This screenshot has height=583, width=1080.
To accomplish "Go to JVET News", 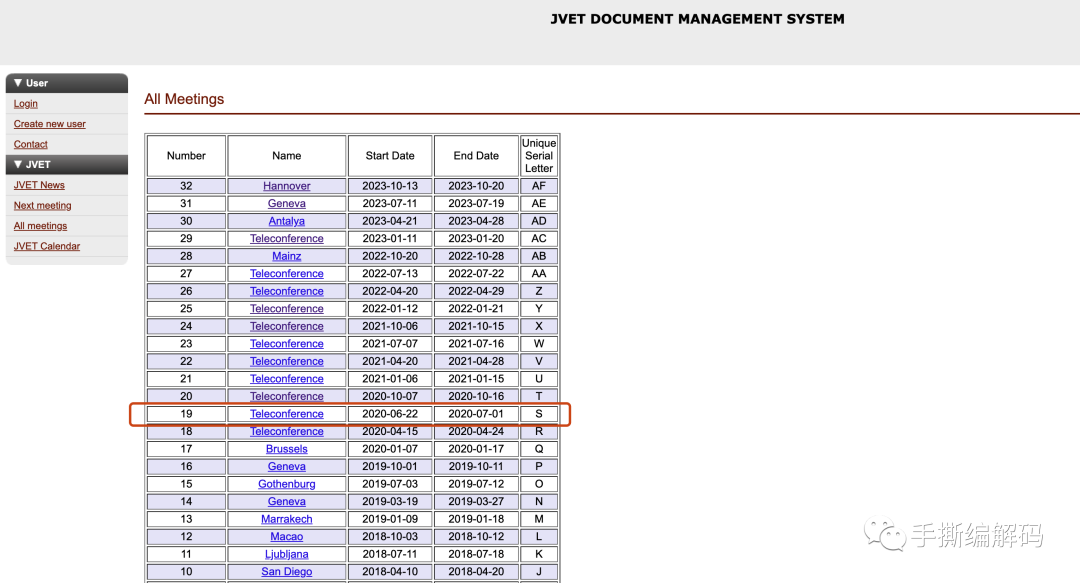I will tap(39, 185).
